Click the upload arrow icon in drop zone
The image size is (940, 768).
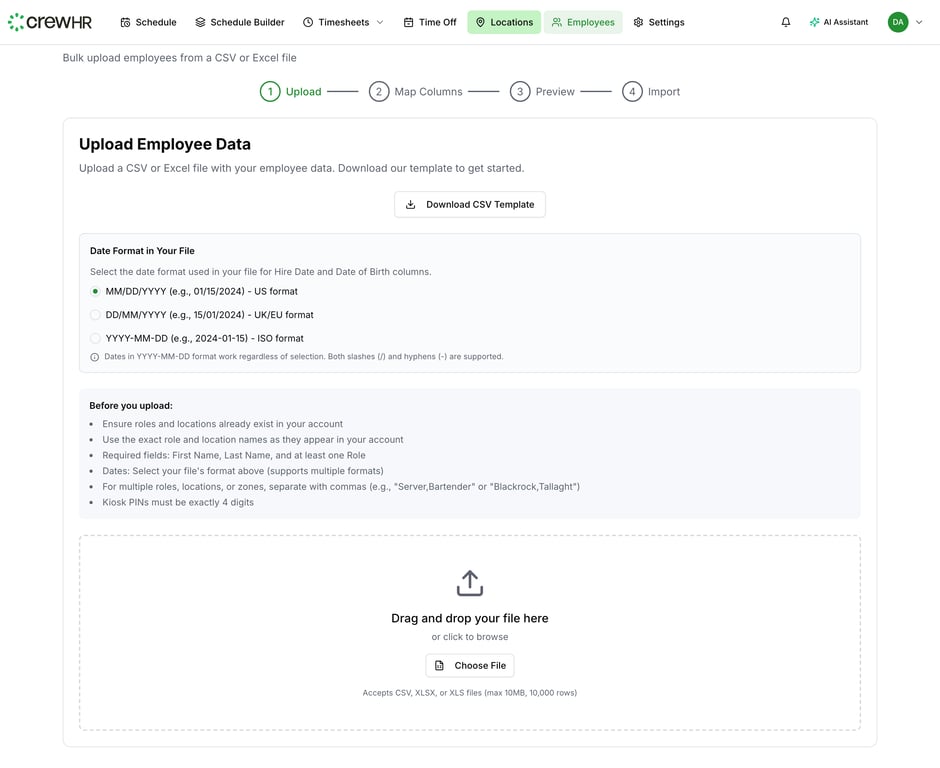[470, 583]
